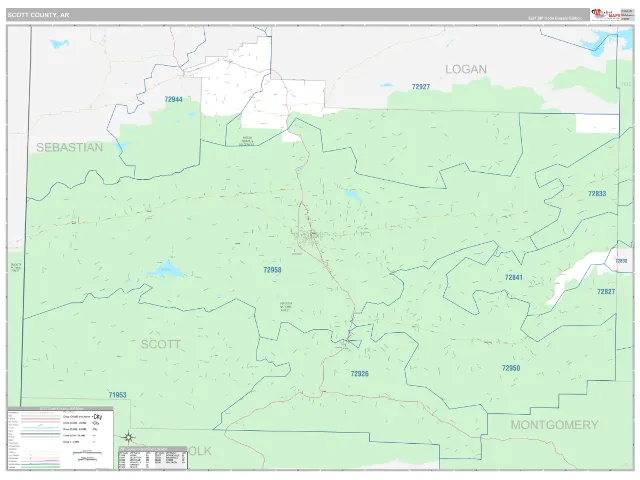Open the map legend box
640x480 pixels.
click(x=60, y=438)
